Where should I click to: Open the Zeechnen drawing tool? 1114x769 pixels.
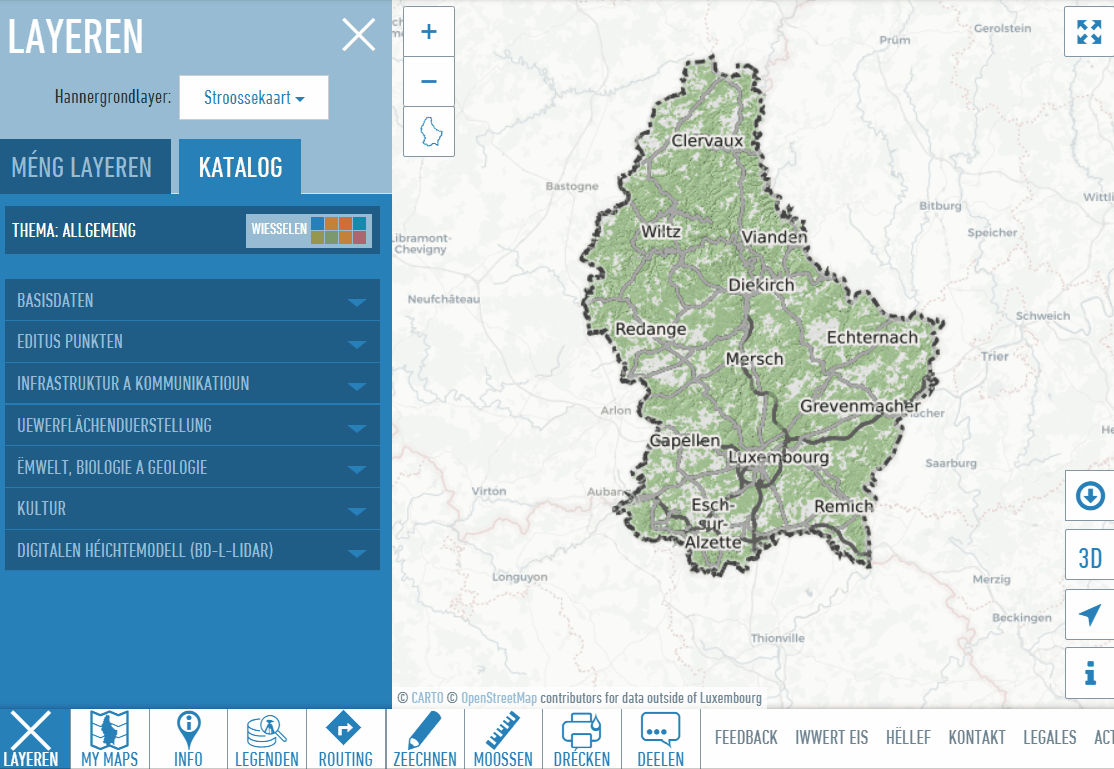click(425, 739)
